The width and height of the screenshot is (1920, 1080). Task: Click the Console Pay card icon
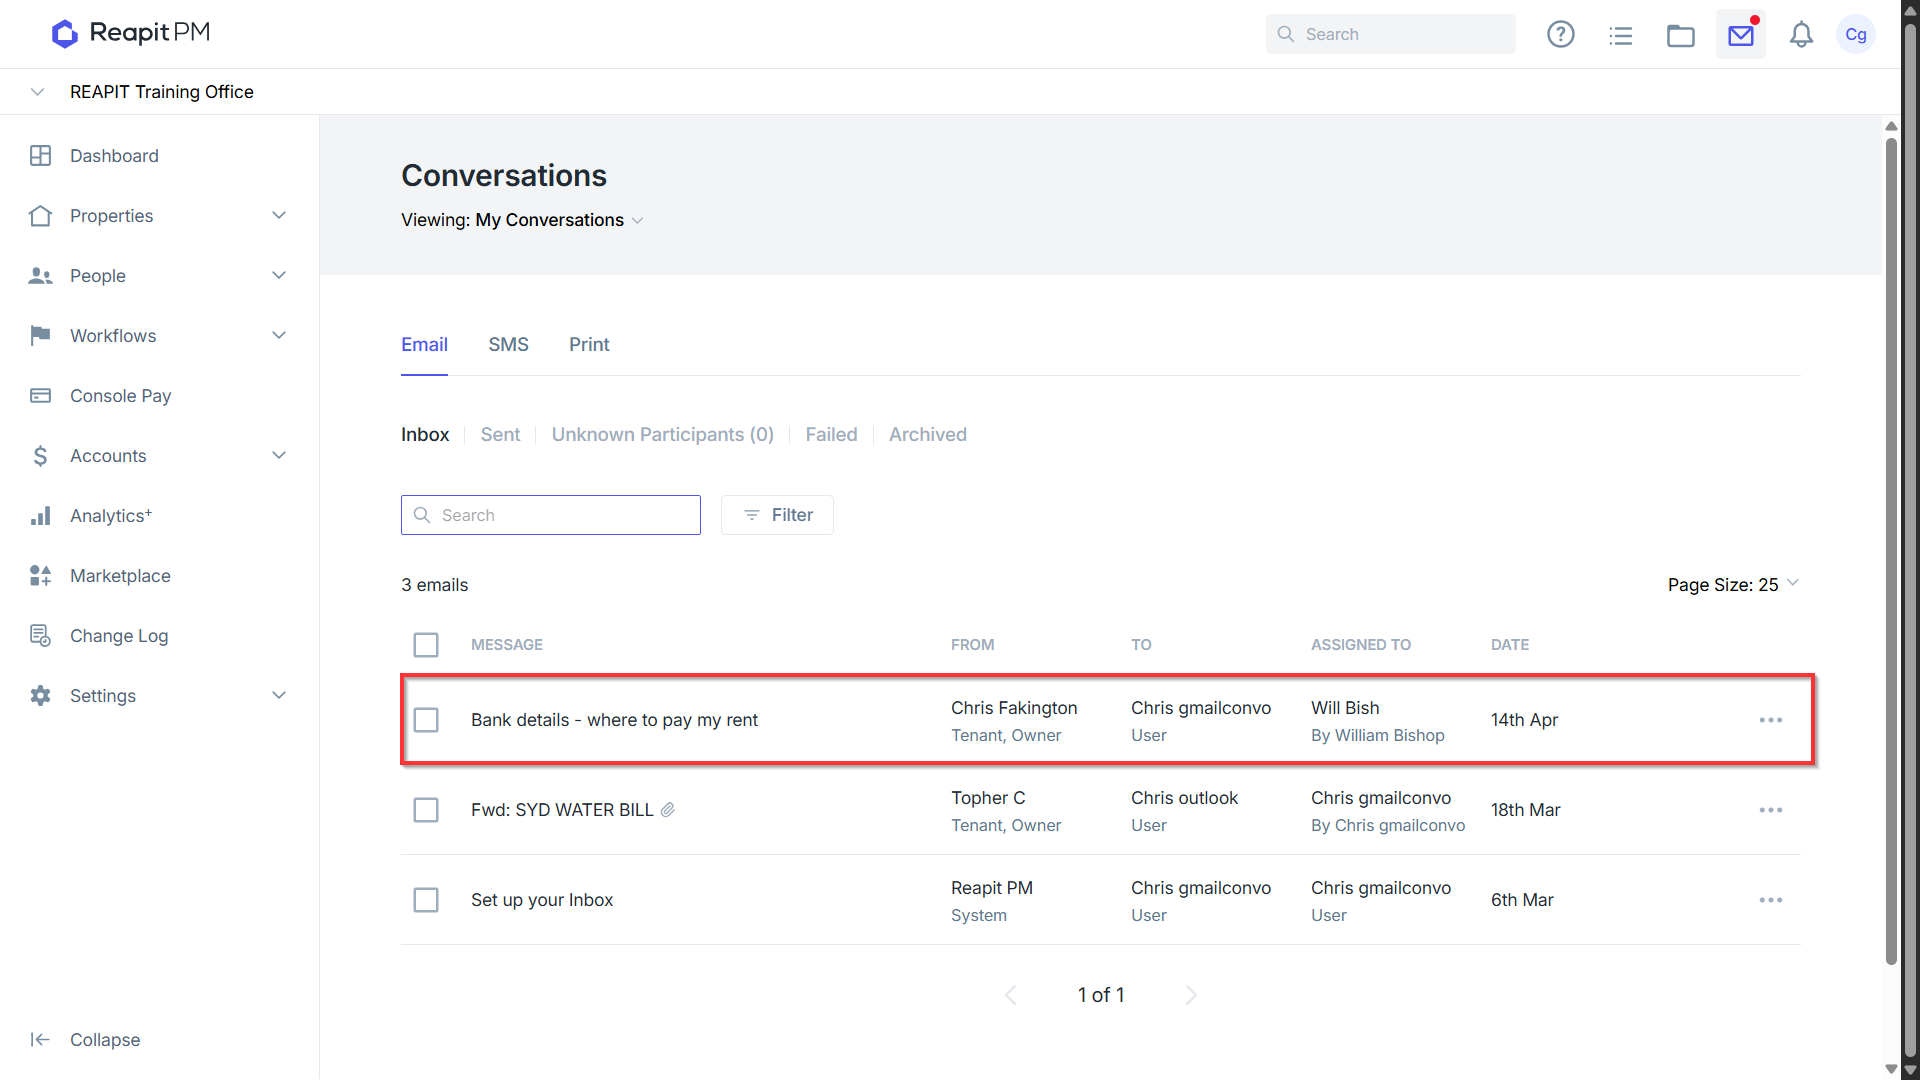click(x=40, y=396)
